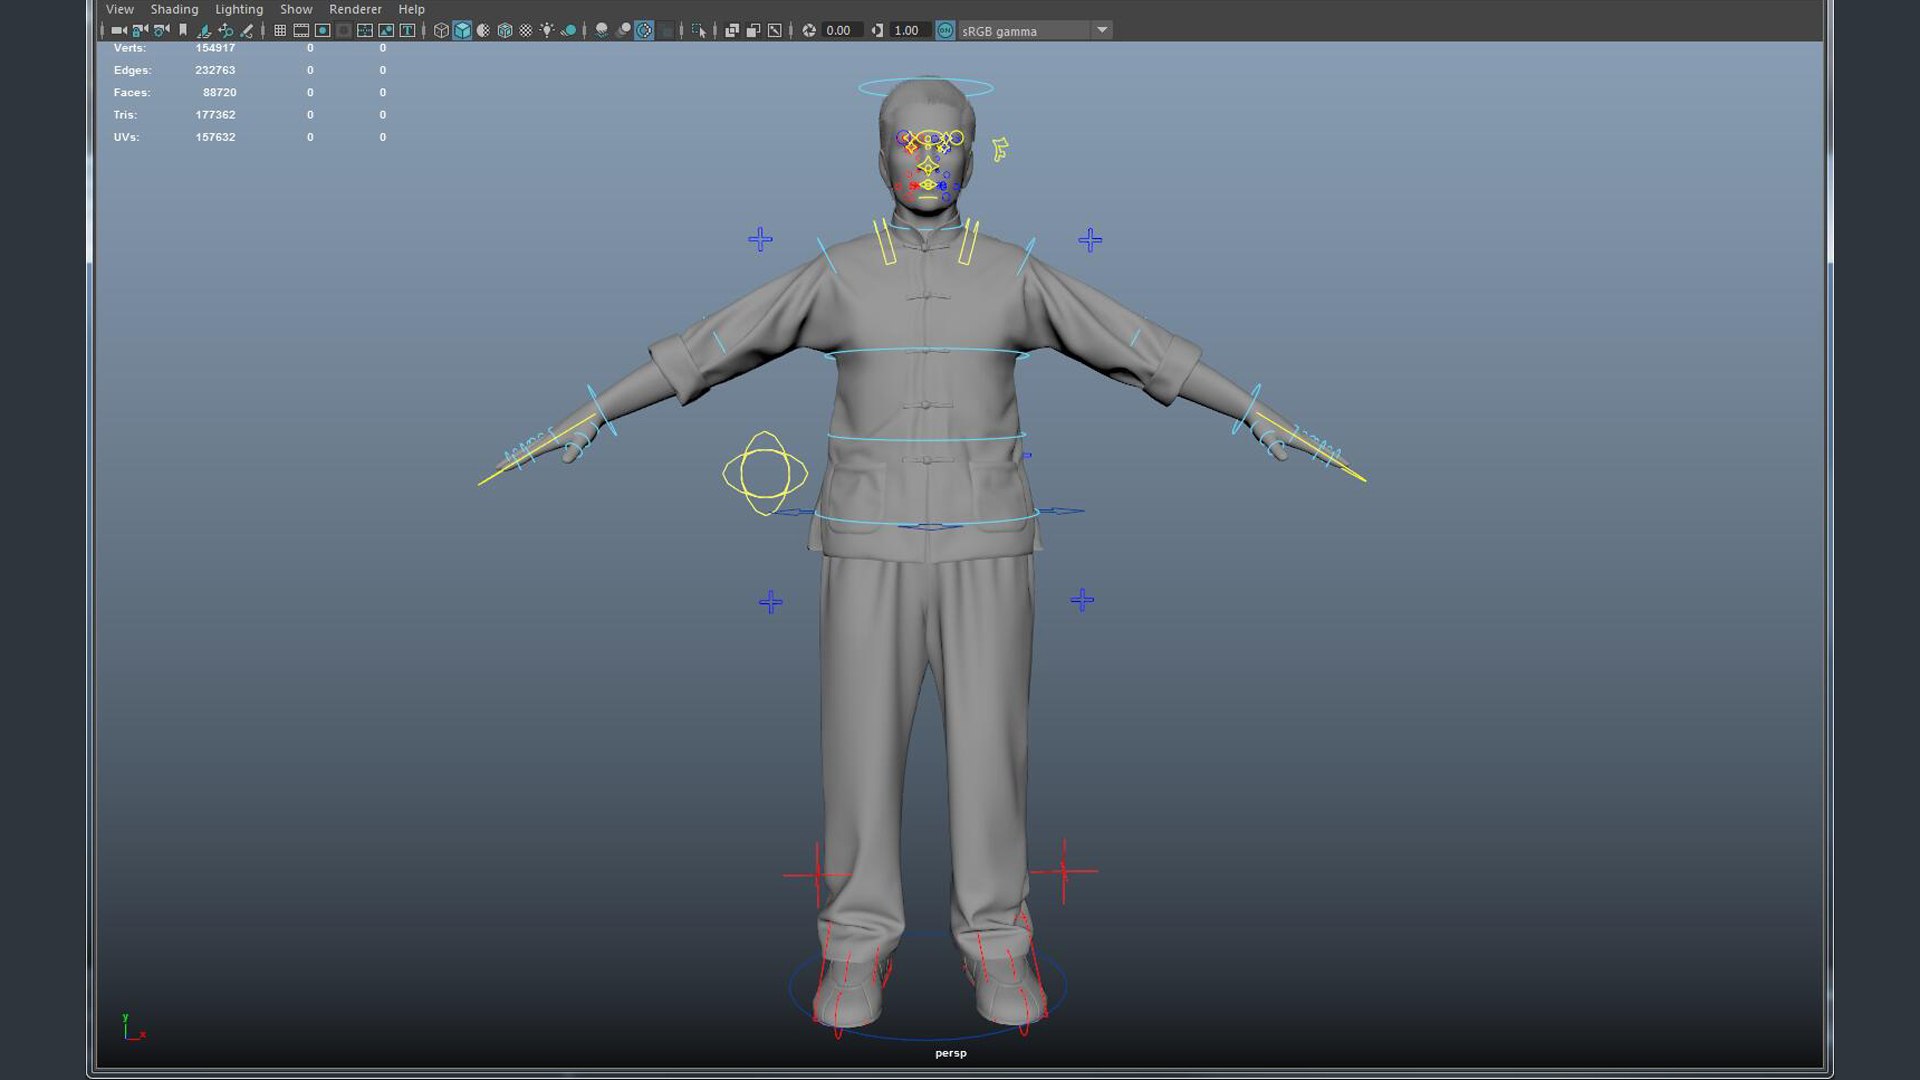Toggle the Safe Title overlay icon
The height and width of the screenshot is (1080, 1920).
[x=407, y=31]
